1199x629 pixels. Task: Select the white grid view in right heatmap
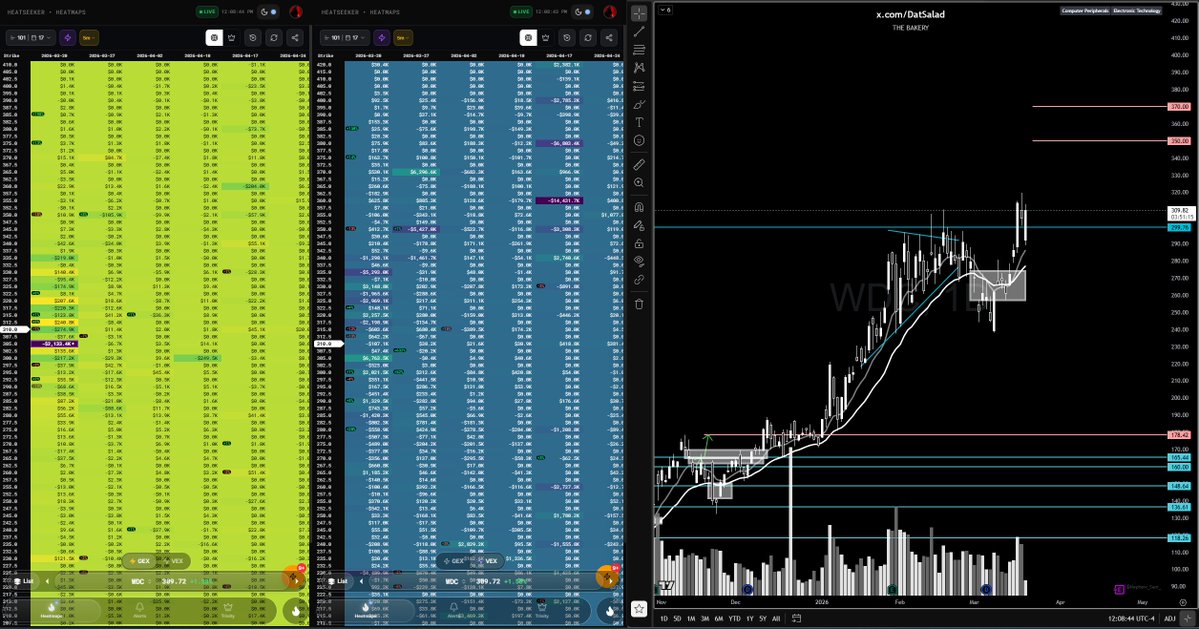(x=528, y=37)
